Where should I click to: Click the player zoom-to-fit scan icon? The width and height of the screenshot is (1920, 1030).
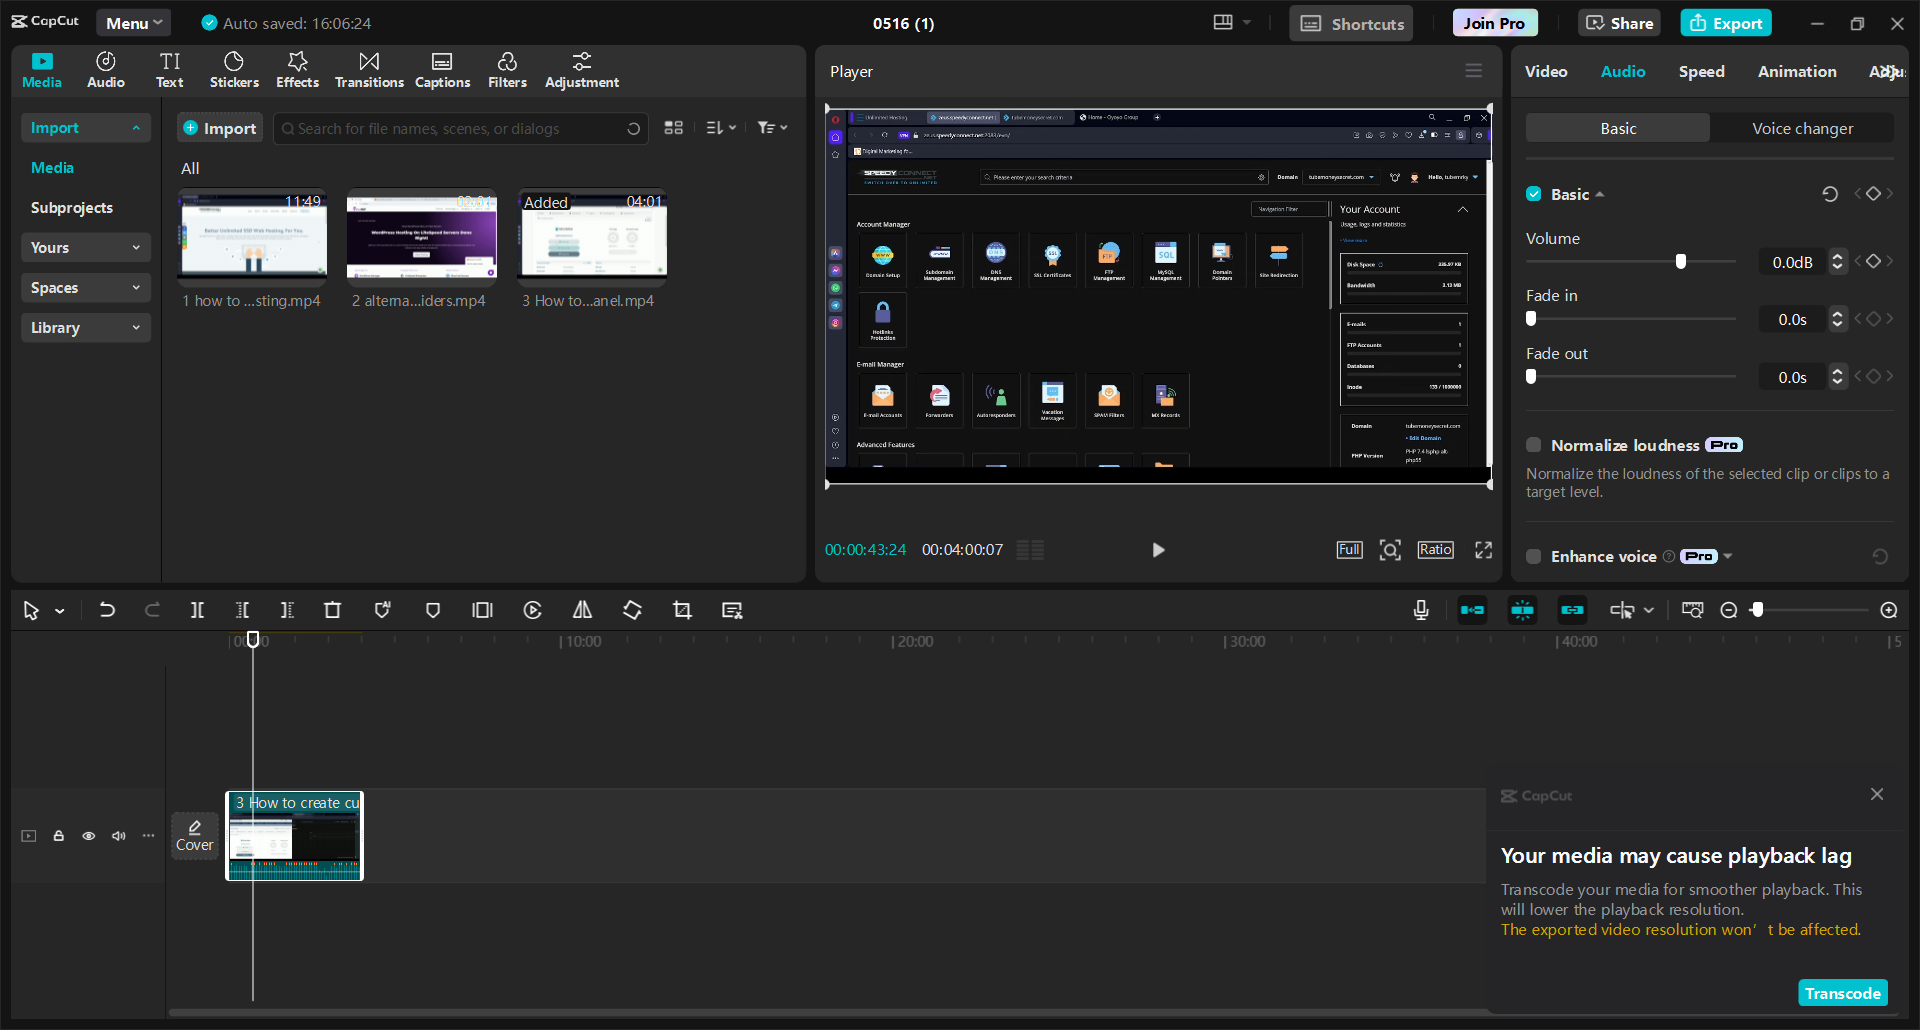click(1390, 550)
